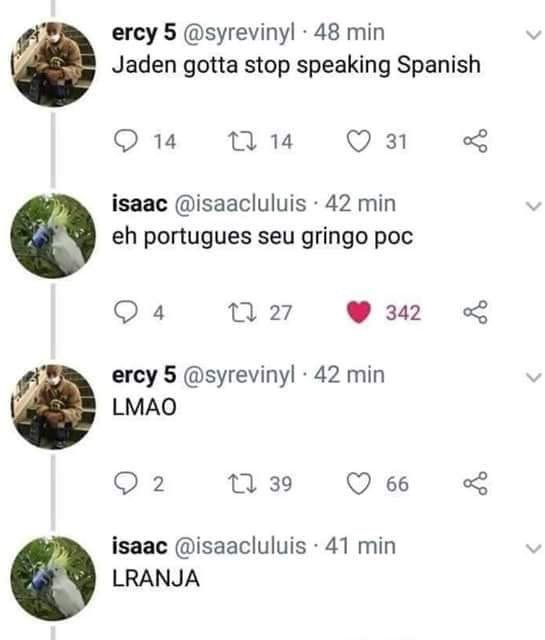Open options chevron on isaac's 42 min tweet
Screen dimensions: 545x640
point(533,206)
